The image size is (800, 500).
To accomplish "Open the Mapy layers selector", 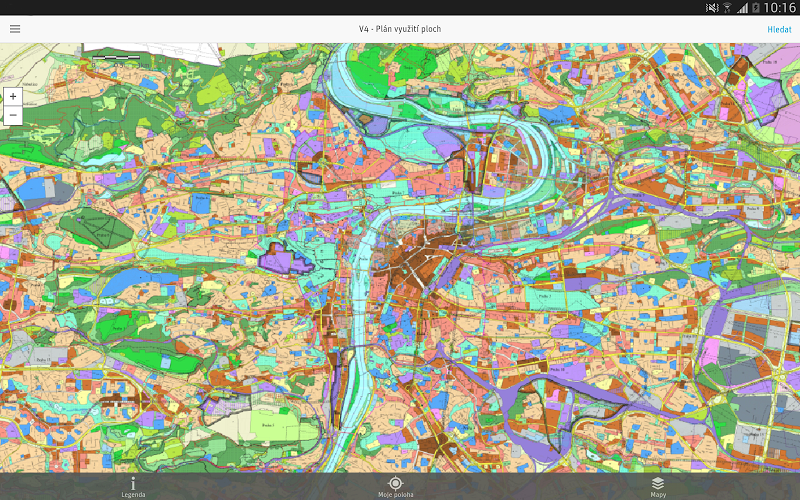I will click(658, 487).
